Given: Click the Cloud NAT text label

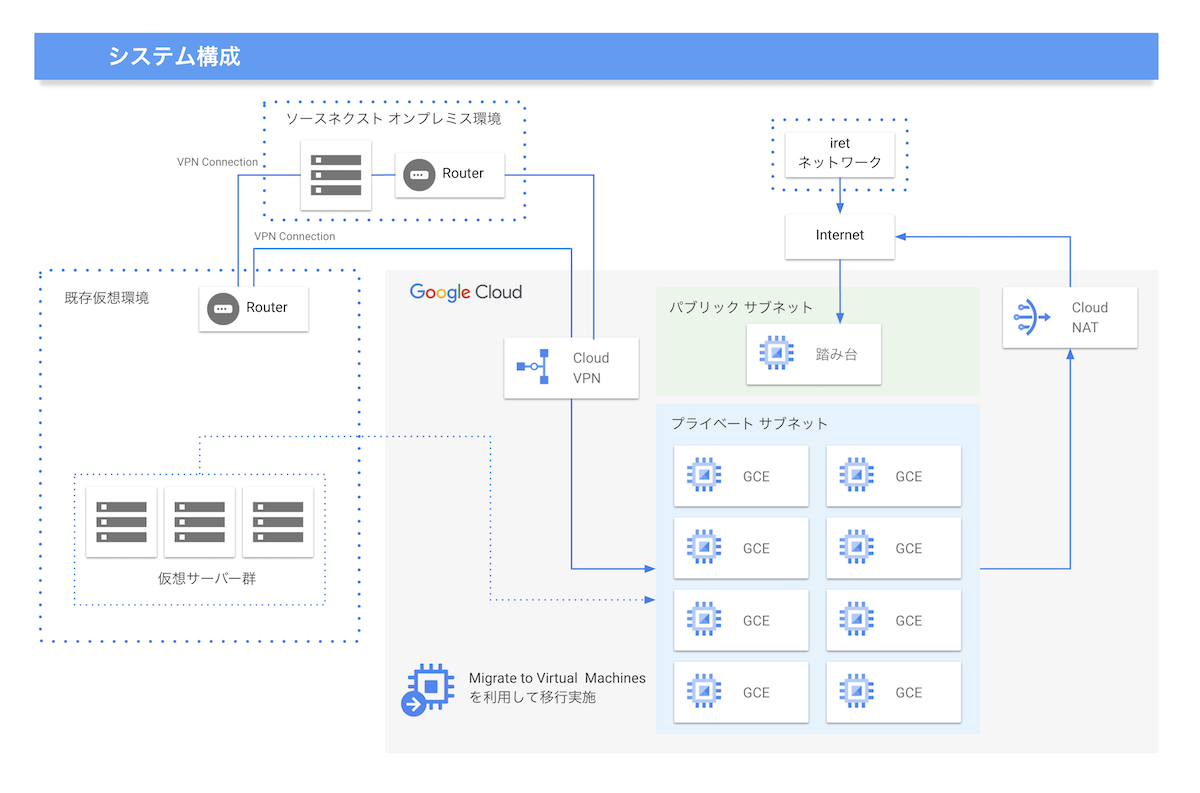Looking at the screenshot, I should coord(1090,317).
